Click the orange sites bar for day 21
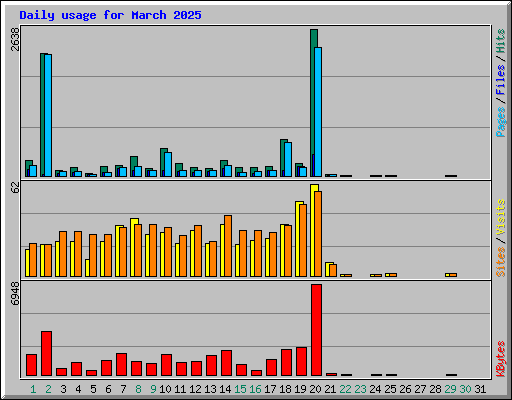Image resolution: width=512 pixels, height=400 pixels. (x=333, y=270)
